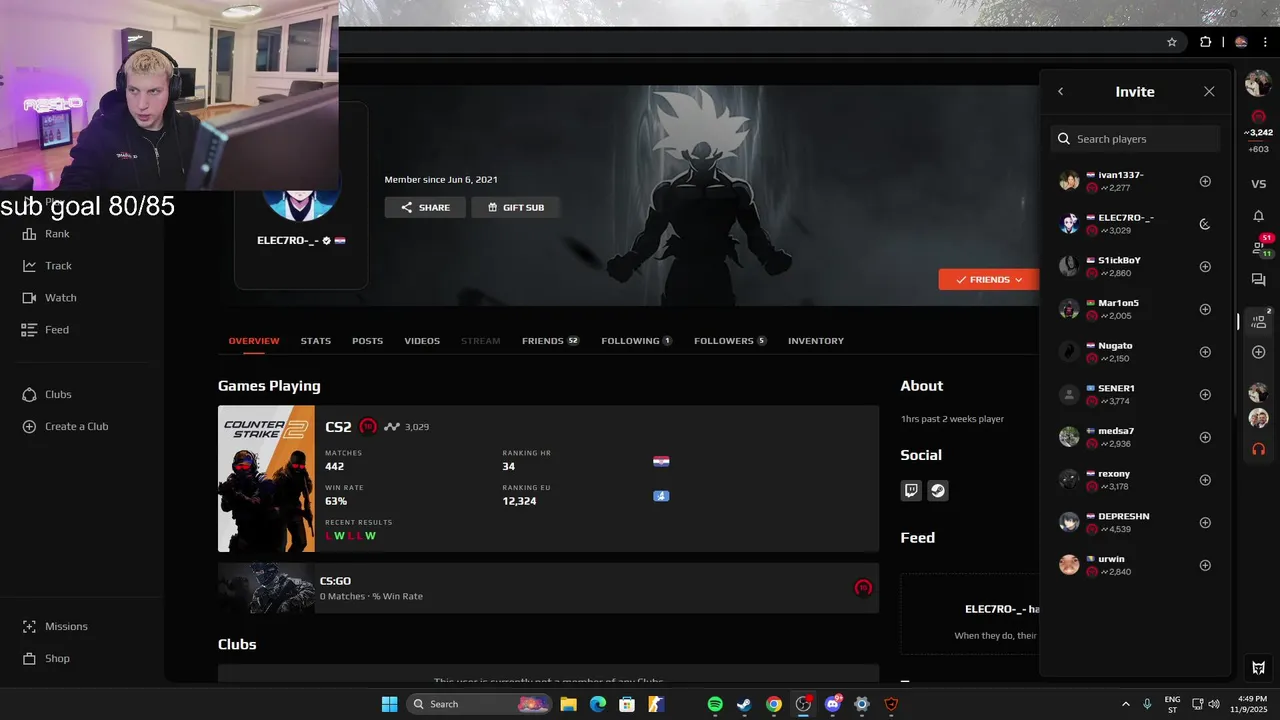Invite medsa7 with the plus icon
Screen dimensions: 1280x720
pos(1205,437)
